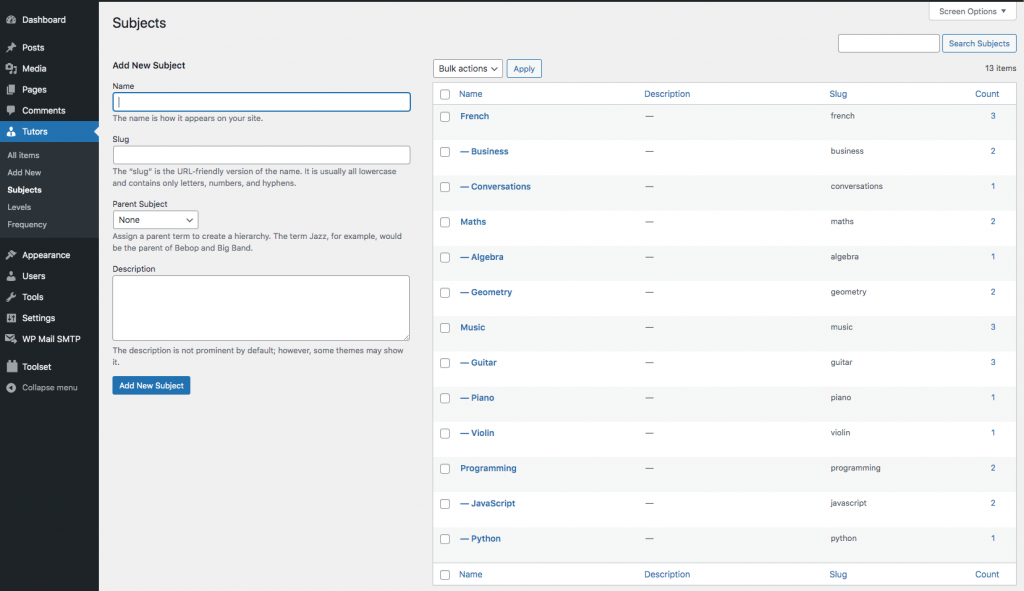1024x591 pixels.
Task: Tick the checkbox next to French
Action: [x=445, y=116]
